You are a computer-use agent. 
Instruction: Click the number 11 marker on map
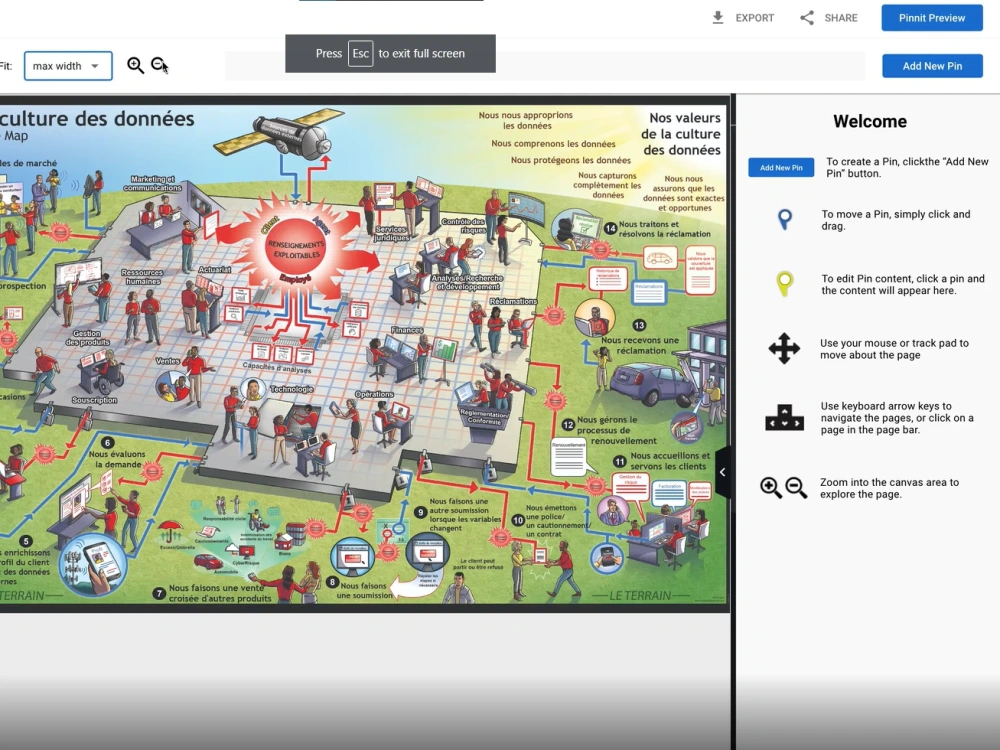pos(620,462)
